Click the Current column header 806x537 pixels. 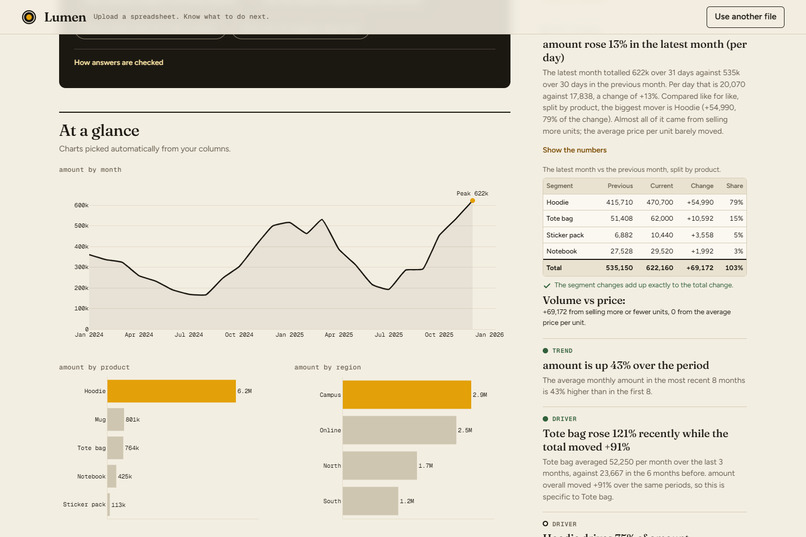click(661, 186)
